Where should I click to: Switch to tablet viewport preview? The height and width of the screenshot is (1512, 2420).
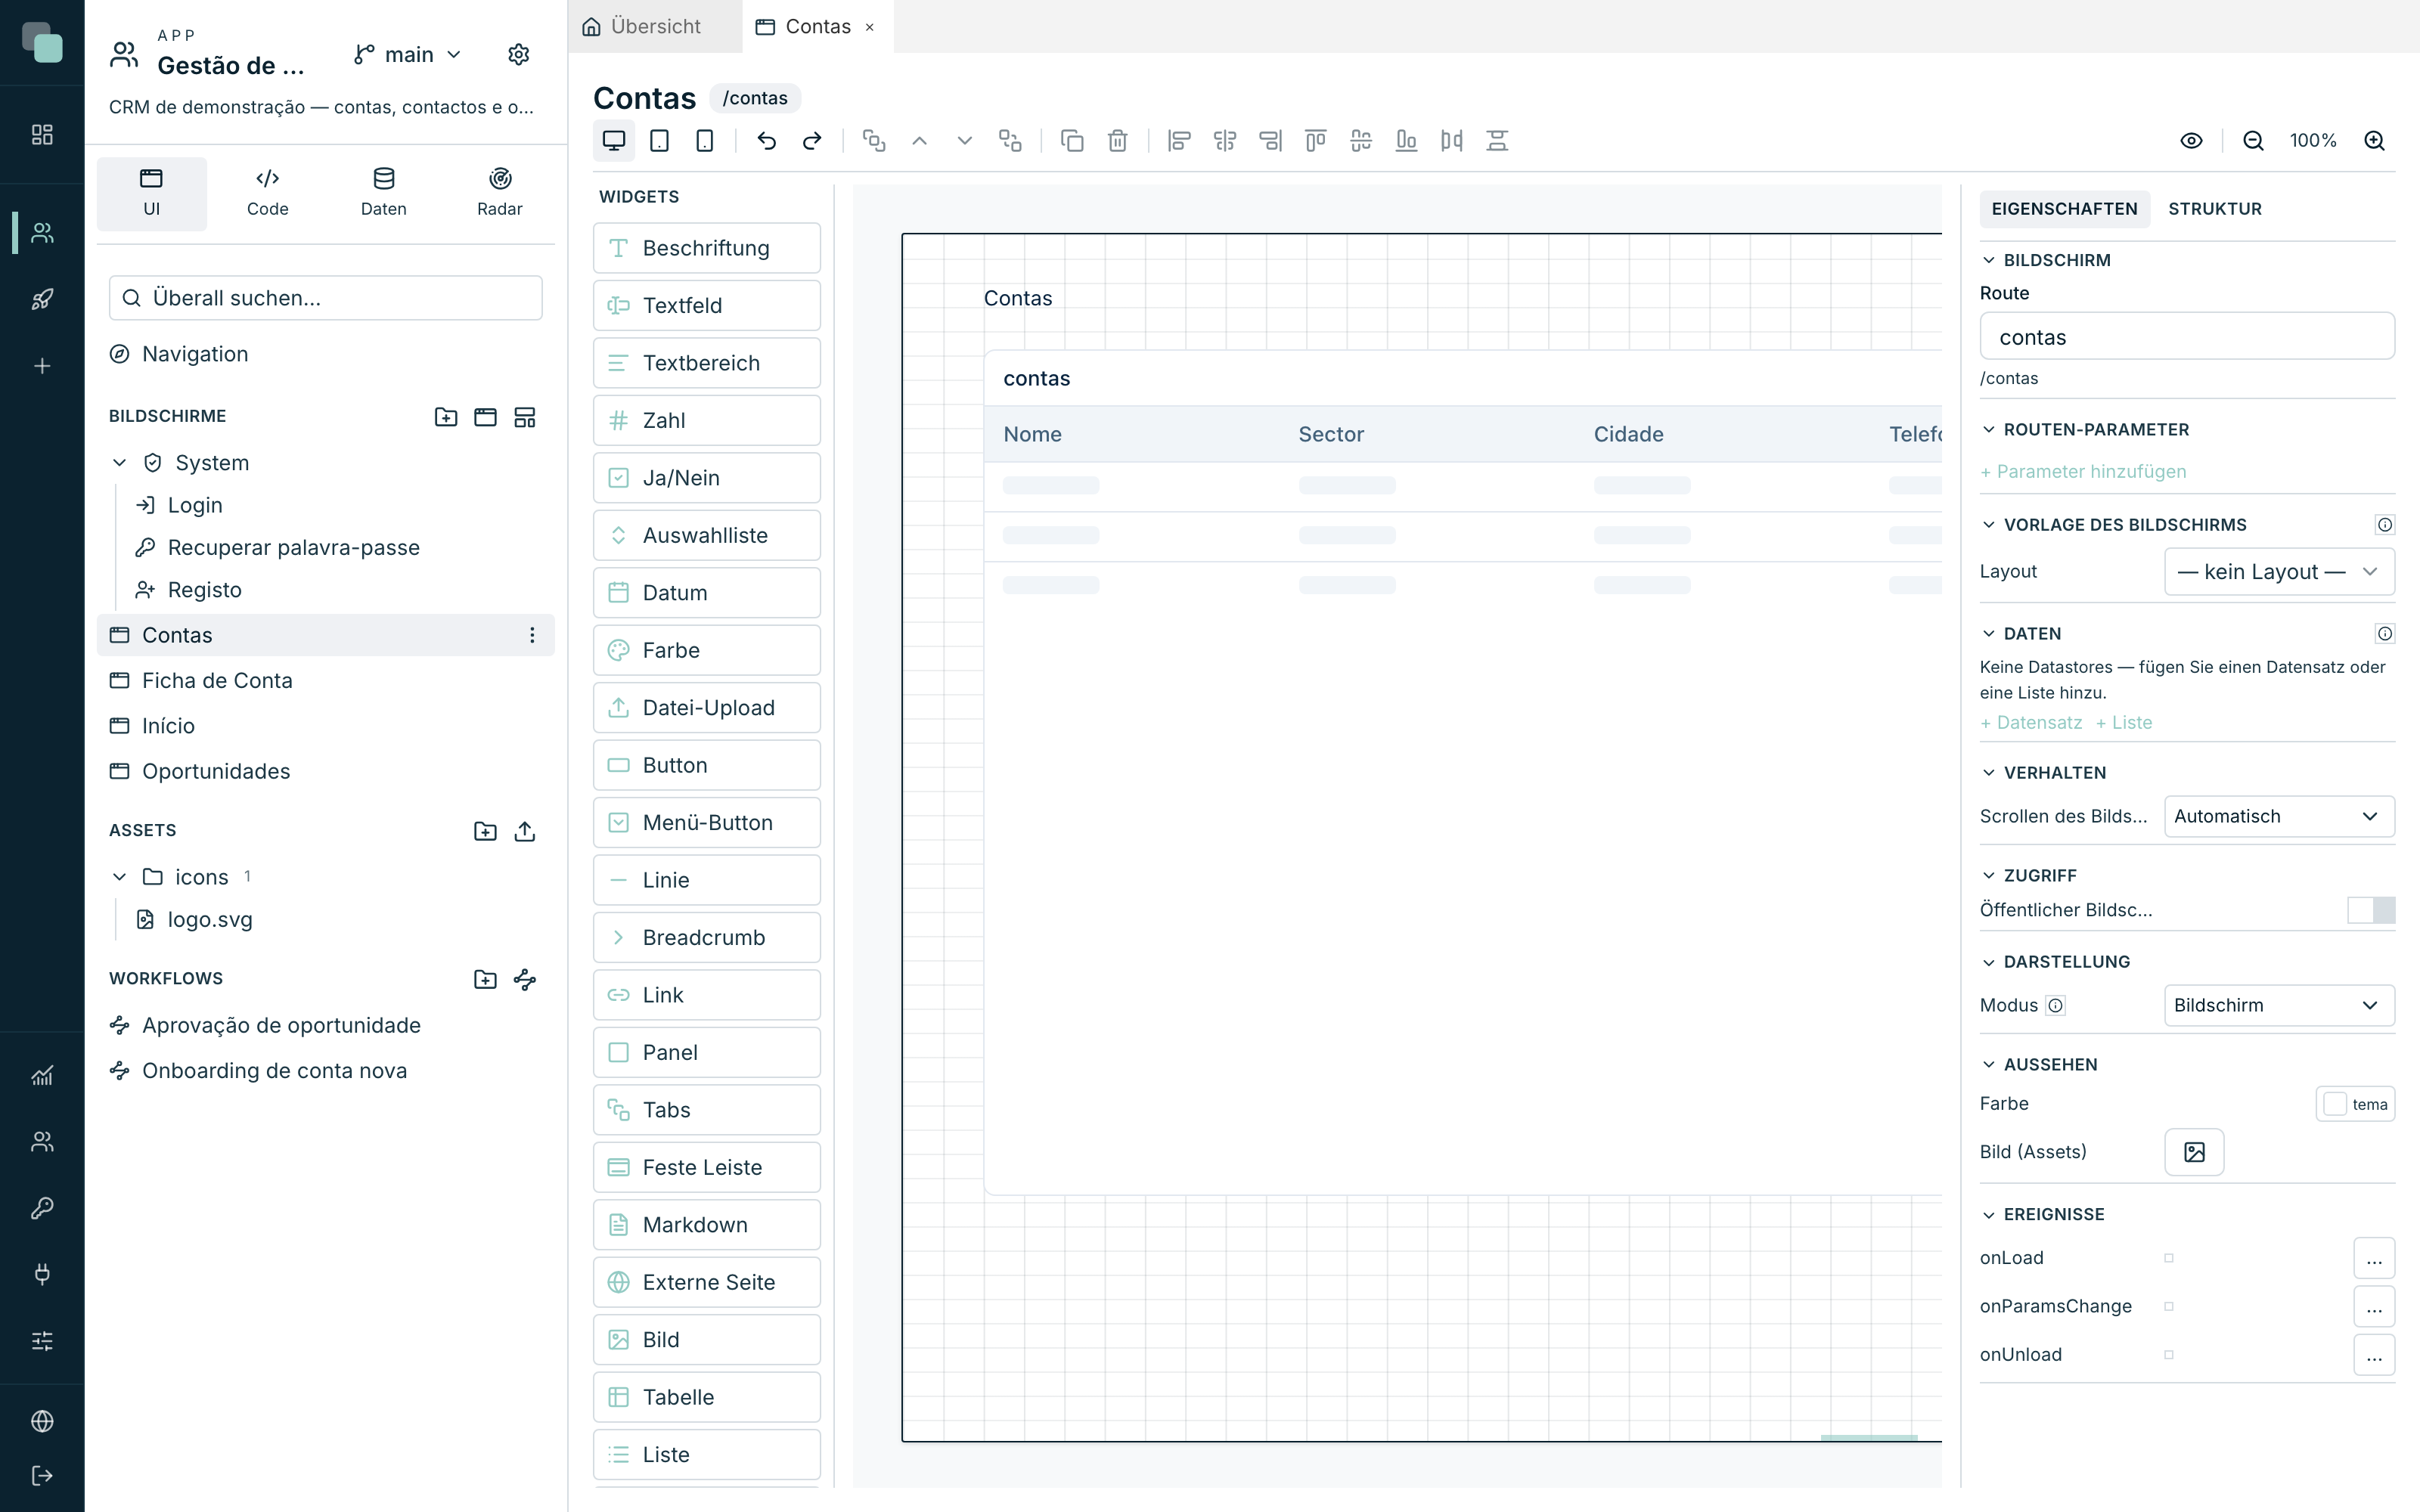tap(659, 141)
